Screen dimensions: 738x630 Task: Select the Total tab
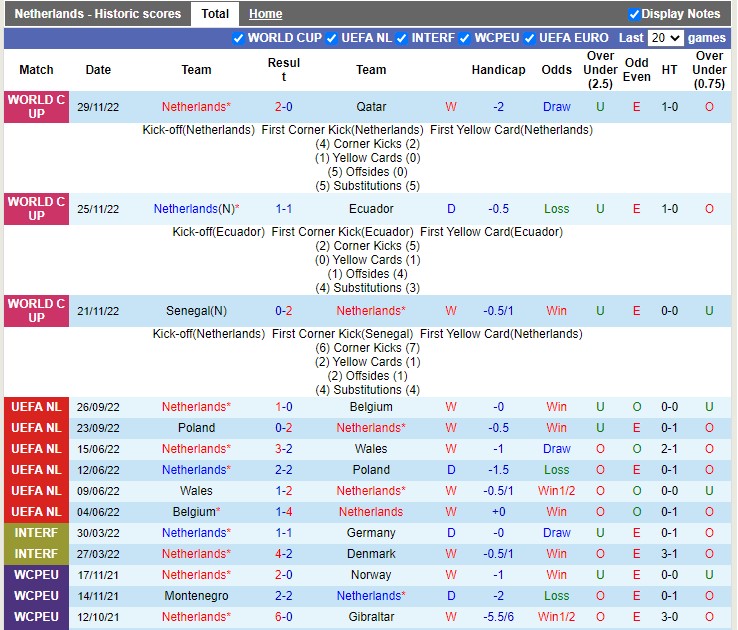(215, 14)
